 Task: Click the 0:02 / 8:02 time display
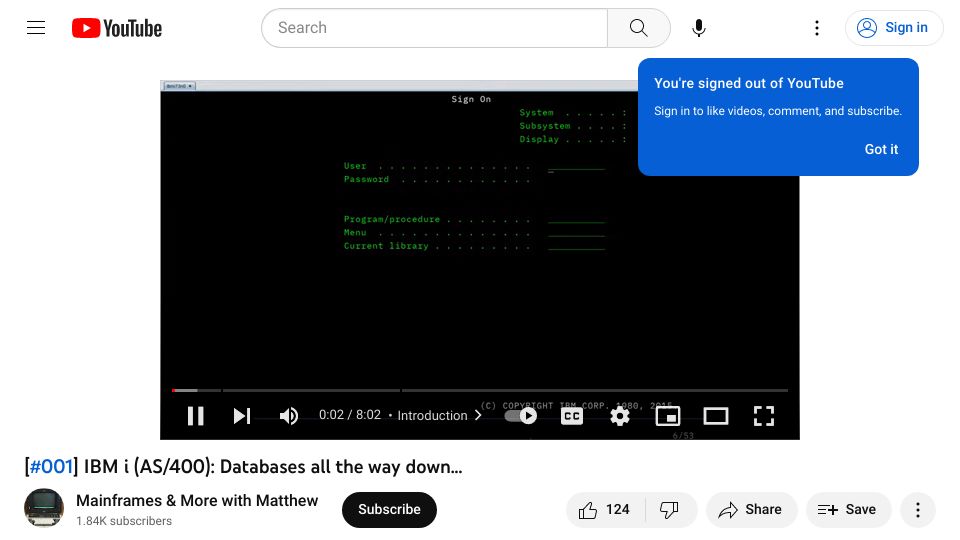(x=350, y=415)
